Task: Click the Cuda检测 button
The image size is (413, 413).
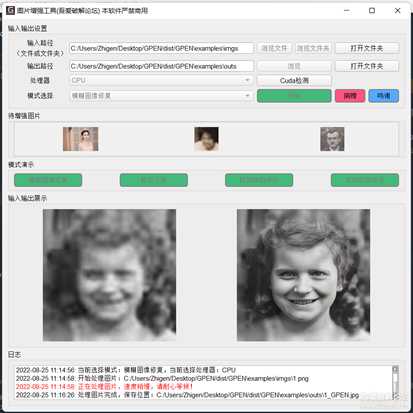Action: coord(294,80)
